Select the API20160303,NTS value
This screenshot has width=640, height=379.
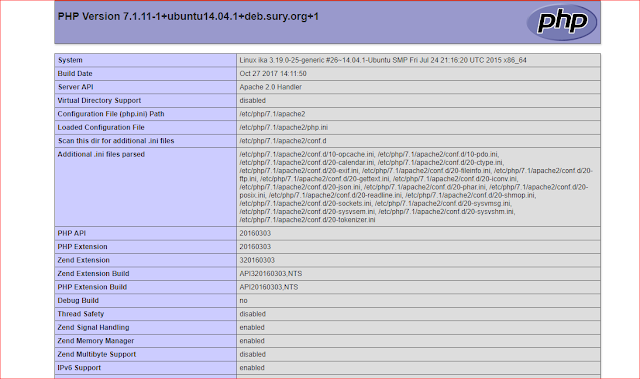[269, 287]
